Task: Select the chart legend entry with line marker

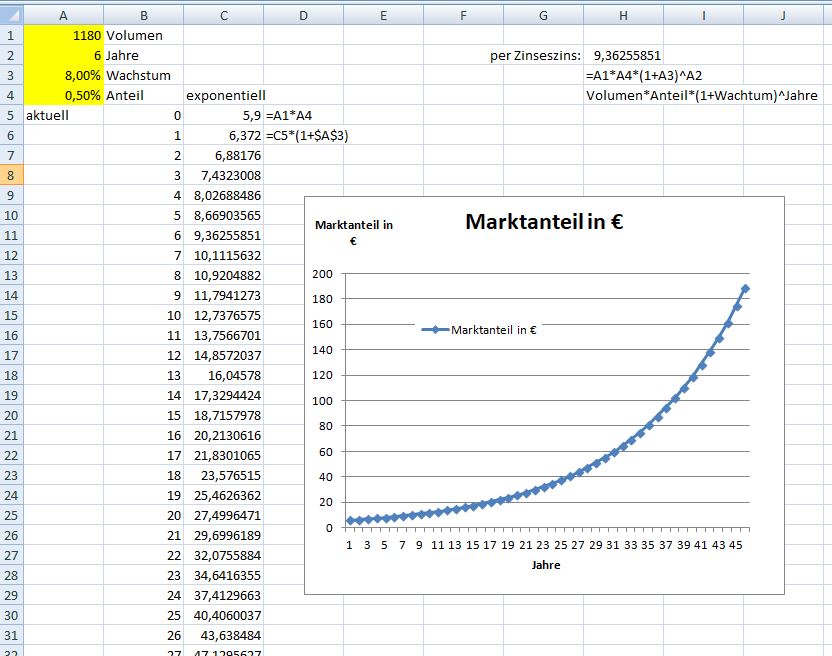Action: tap(479, 329)
